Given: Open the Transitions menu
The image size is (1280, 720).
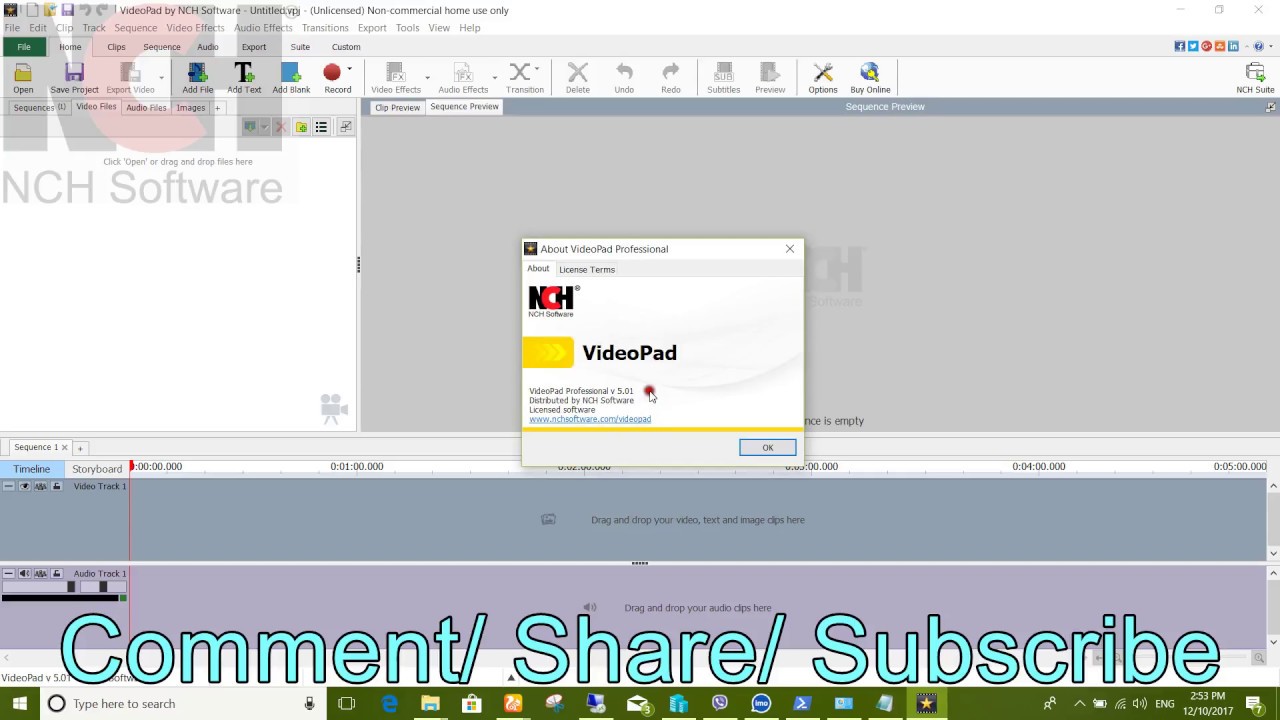Looking at the screenshot, I should tap(325, 28).
